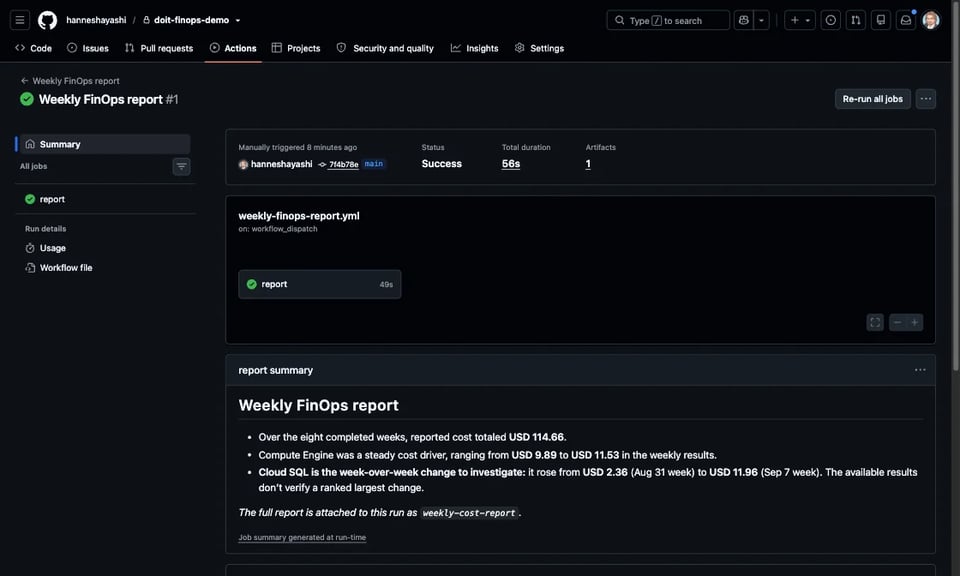Click the stopwatch icon beside Usage
Viewport: 960px width, 576px height.
point(30,248)
